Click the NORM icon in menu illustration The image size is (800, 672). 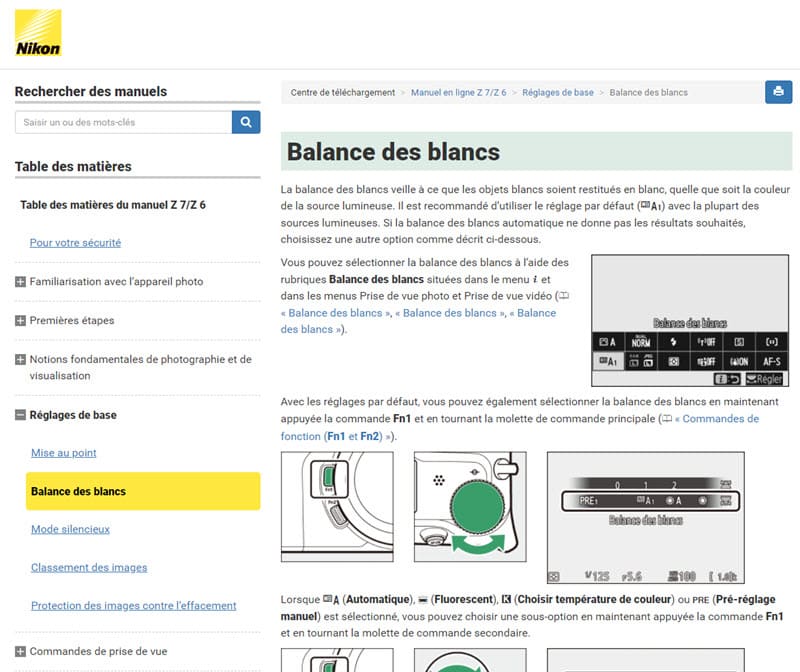(x=641, y=342)
